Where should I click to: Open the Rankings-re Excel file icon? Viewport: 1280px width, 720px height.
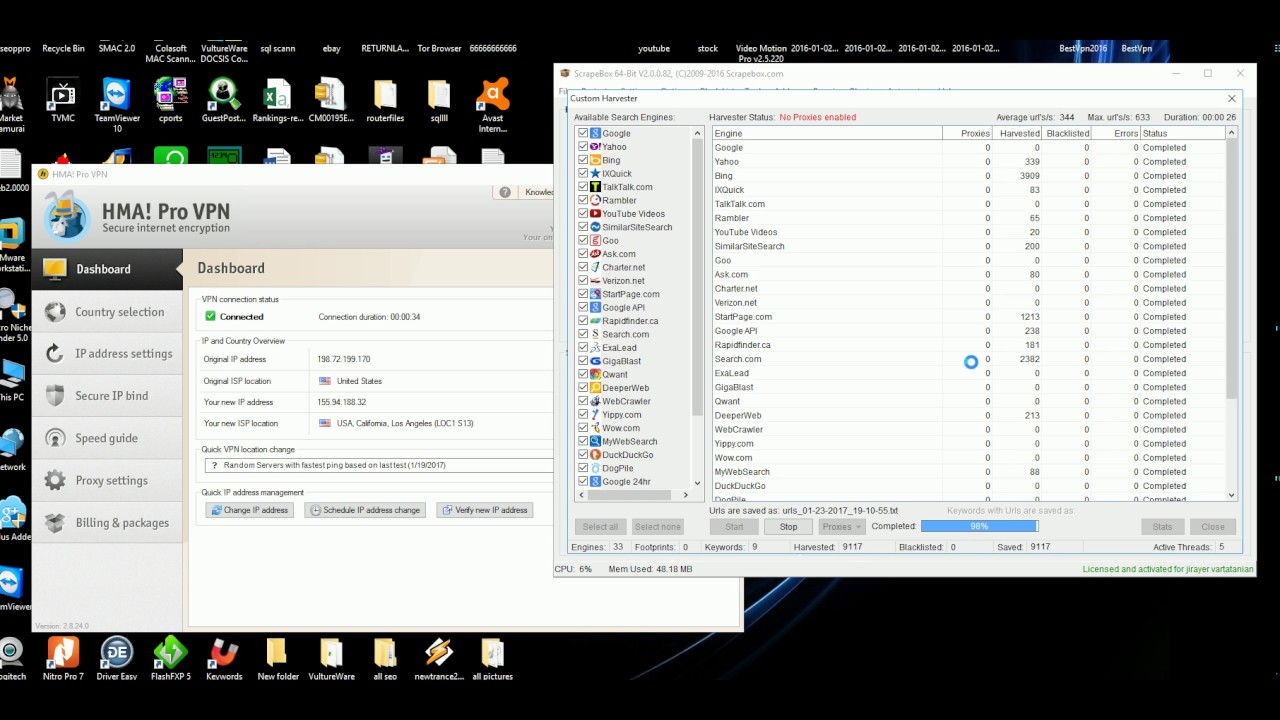click(x=277, y=100)
